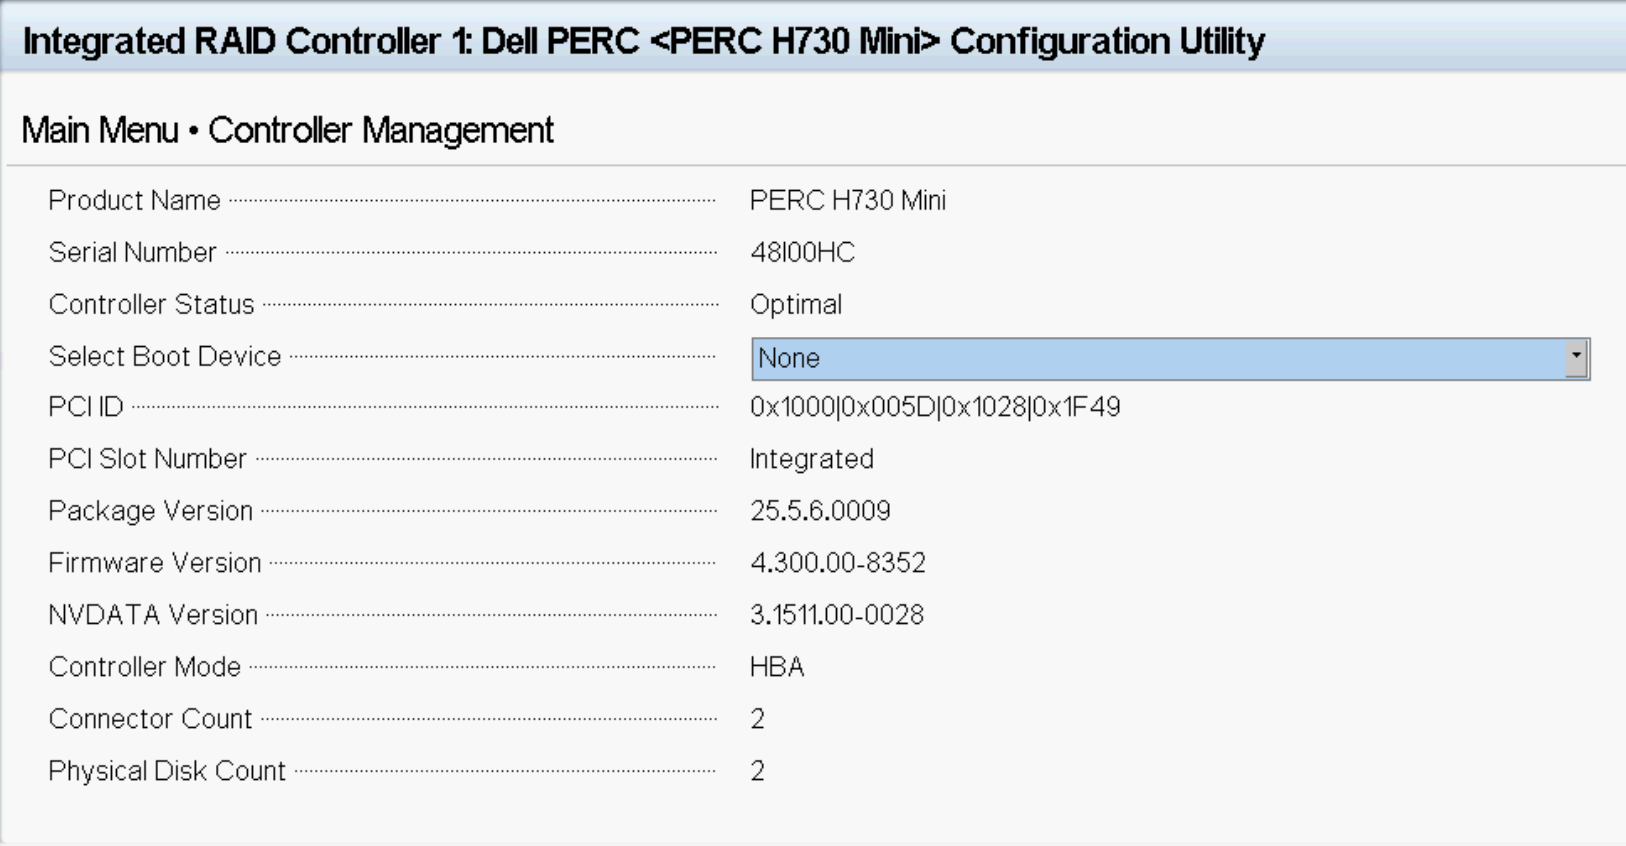Open the Select Boot Device dropdown arrow
The image size is (1626, 846).
pos(1576,358)
